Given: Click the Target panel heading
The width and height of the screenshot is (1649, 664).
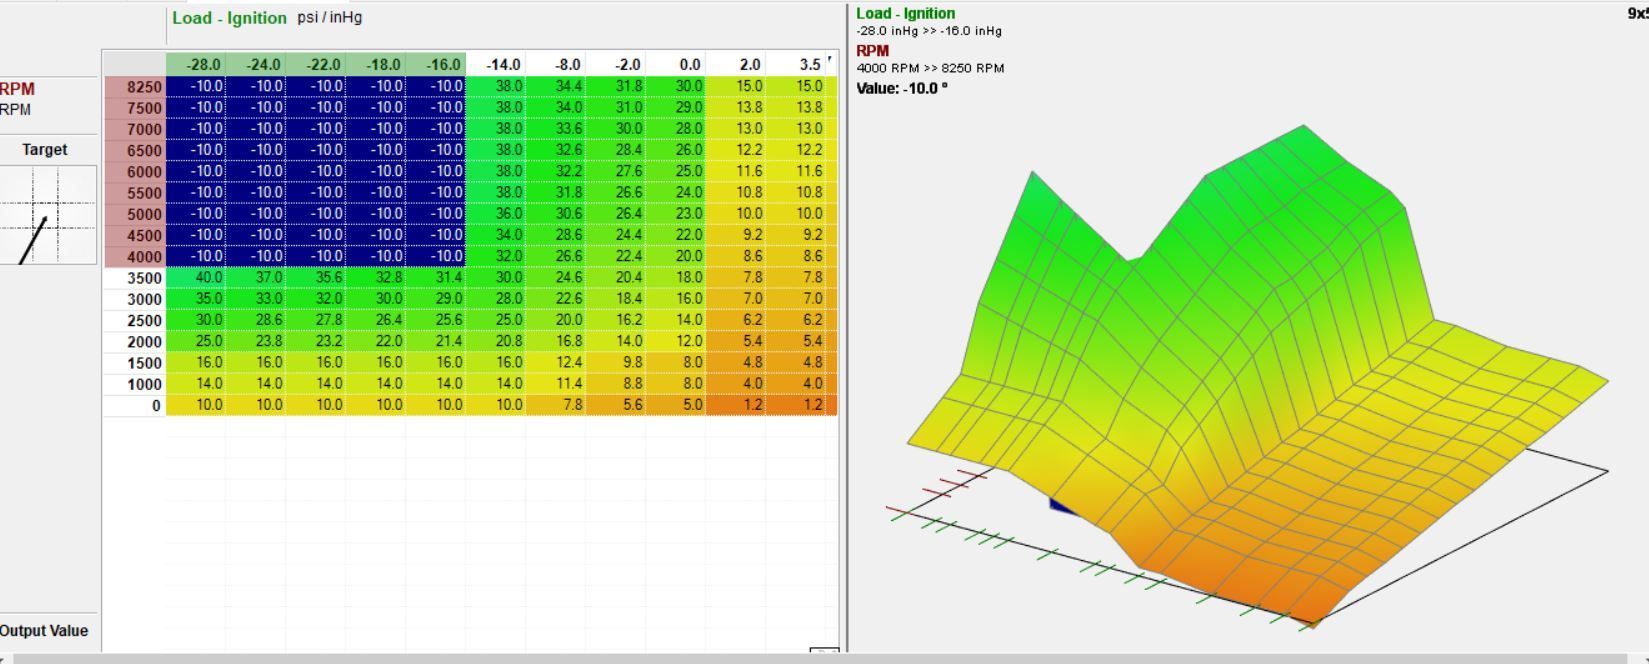Looking at the screenshot, I should pos(45,150).
